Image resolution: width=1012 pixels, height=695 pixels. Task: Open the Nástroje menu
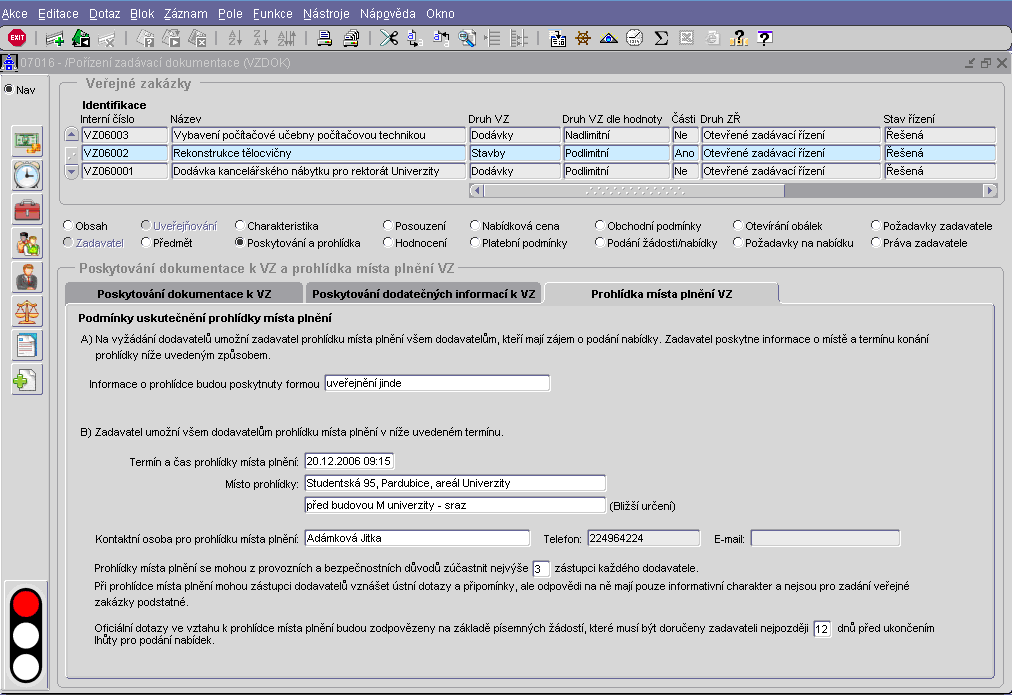pos(326,14)
